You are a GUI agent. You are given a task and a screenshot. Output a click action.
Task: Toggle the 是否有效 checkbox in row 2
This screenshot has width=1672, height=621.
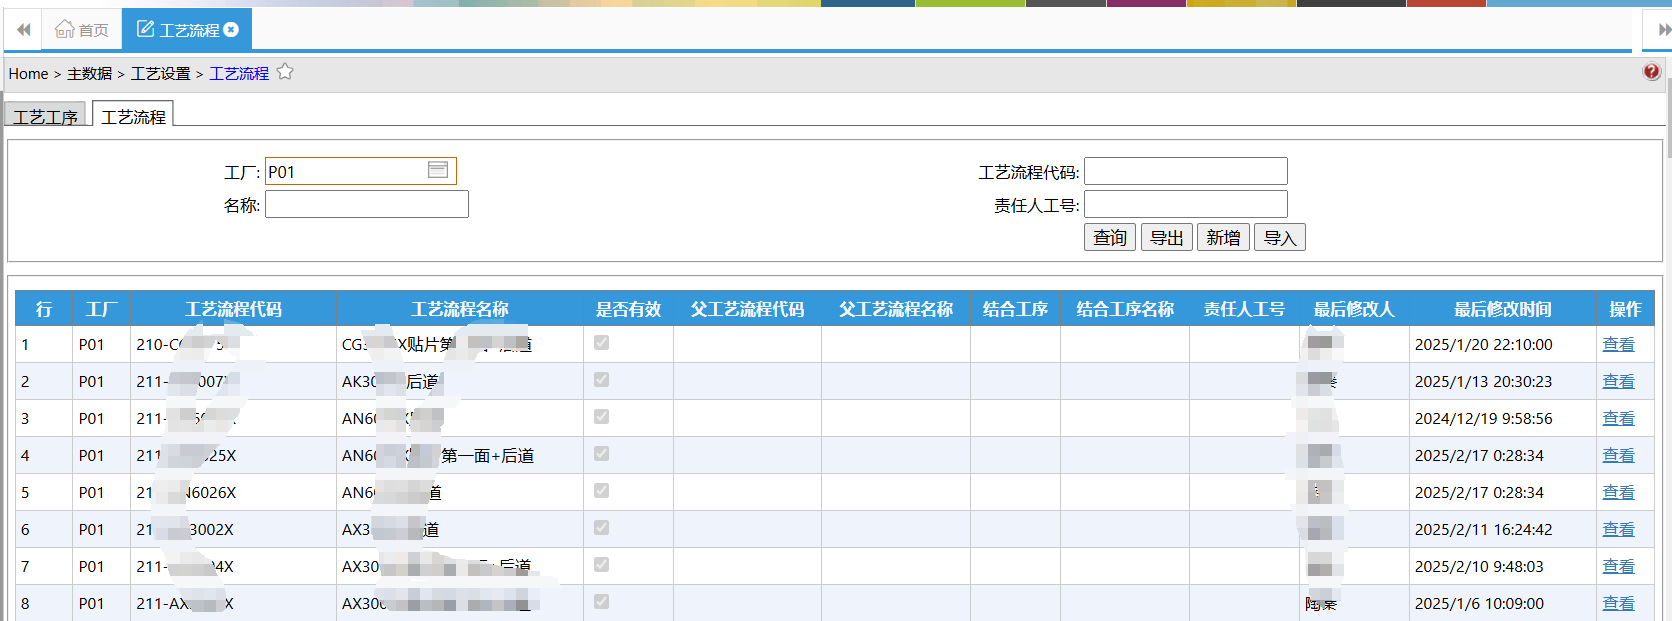pos(601,380)
